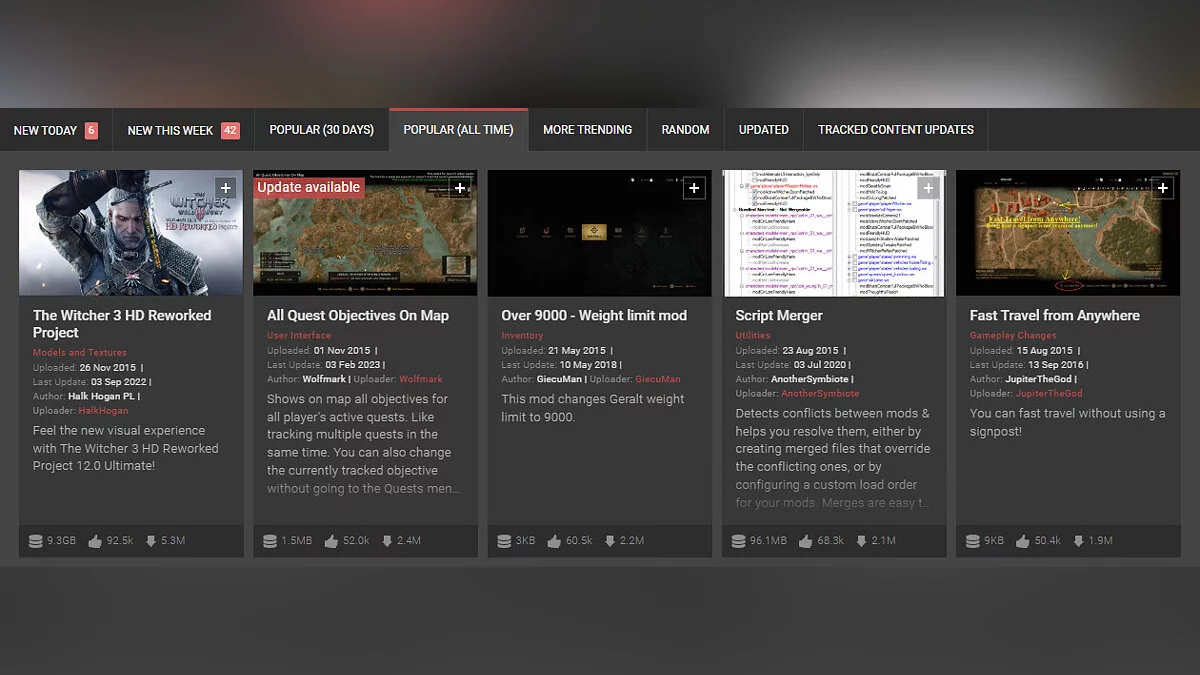The height and width of the screenshot is (675, 1200).
Task: Click the file size icon next to 9KB
Action: (x=972, y=541)
